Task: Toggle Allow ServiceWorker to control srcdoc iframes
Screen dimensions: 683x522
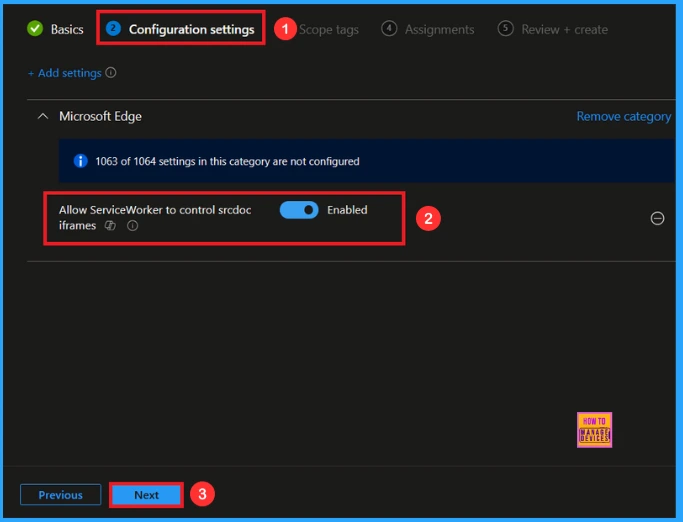Action: click(299, 210)
